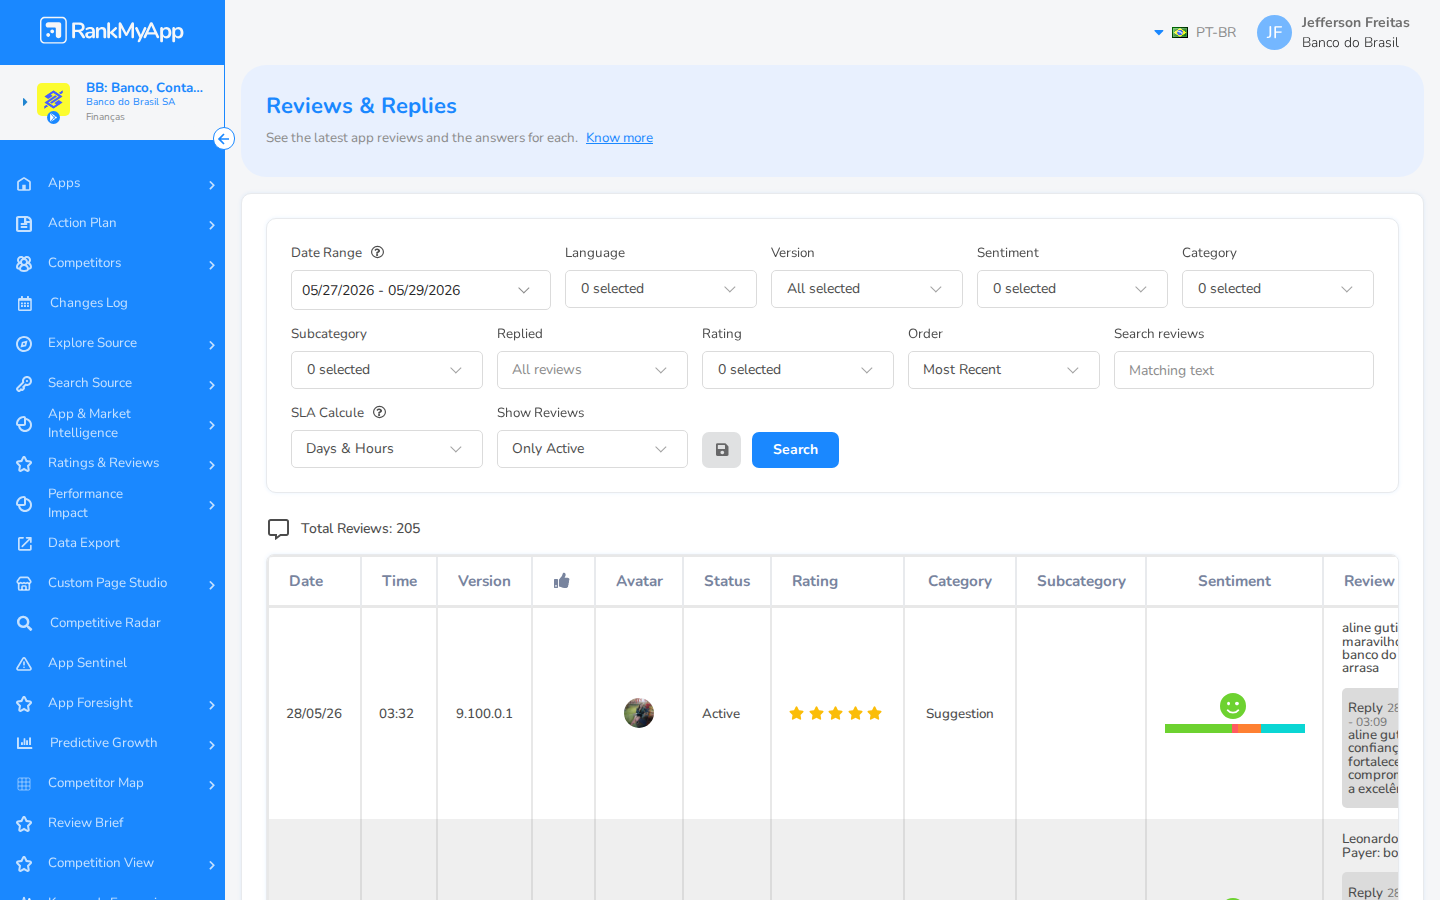Screen dimensions: 1440x900
Task: Expand the Apps menu
Action: click(112, 183)
